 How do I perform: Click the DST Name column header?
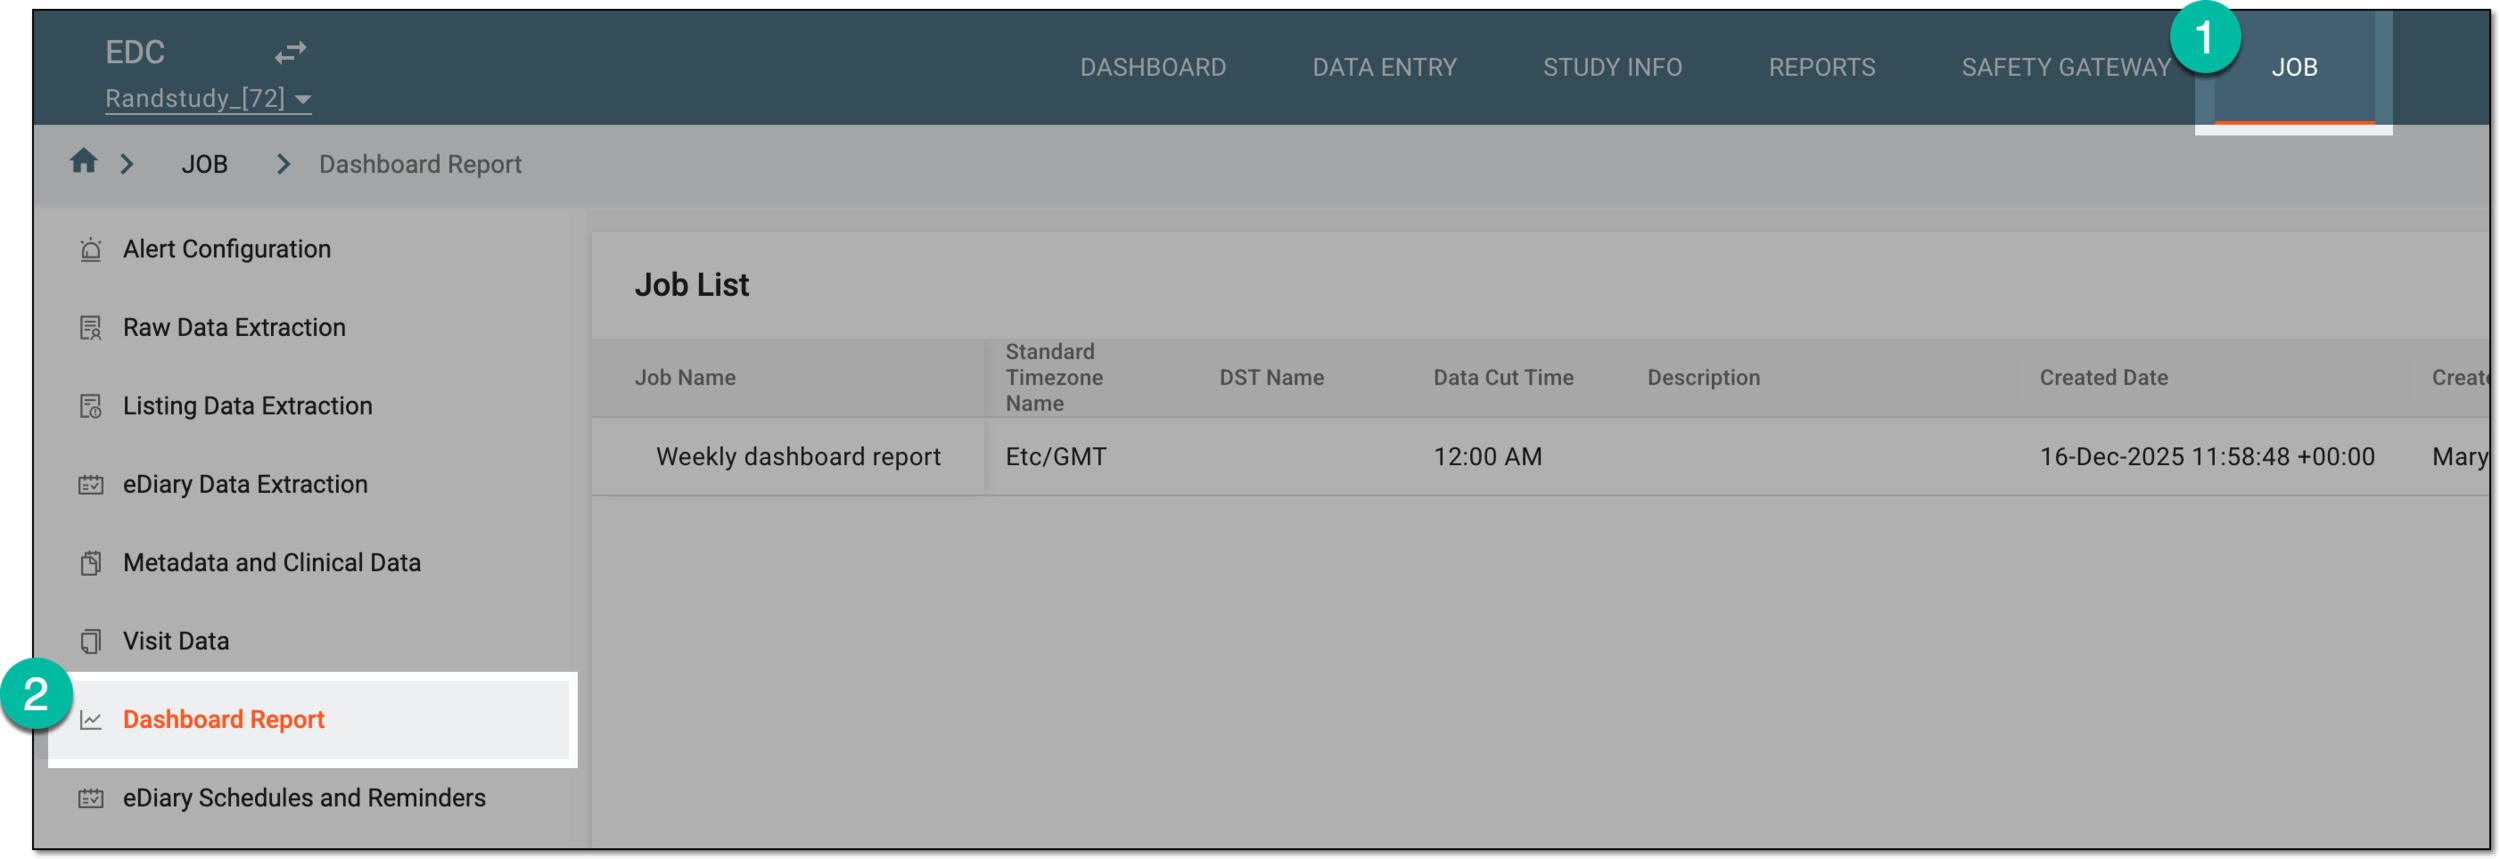coord(1271,378)
